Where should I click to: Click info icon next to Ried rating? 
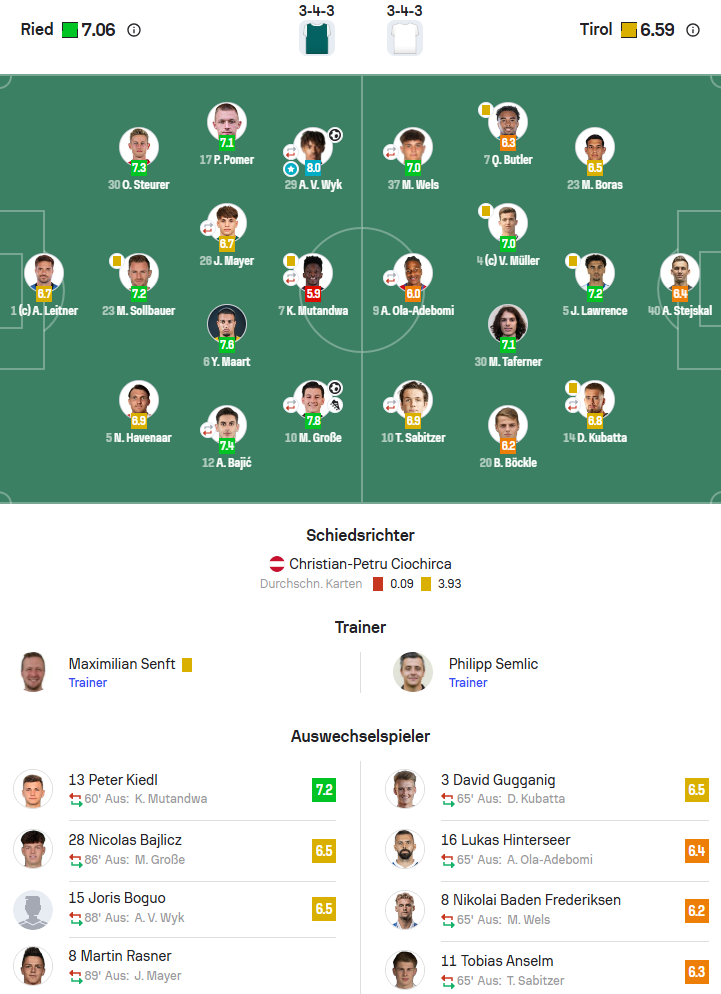(134, 30)
